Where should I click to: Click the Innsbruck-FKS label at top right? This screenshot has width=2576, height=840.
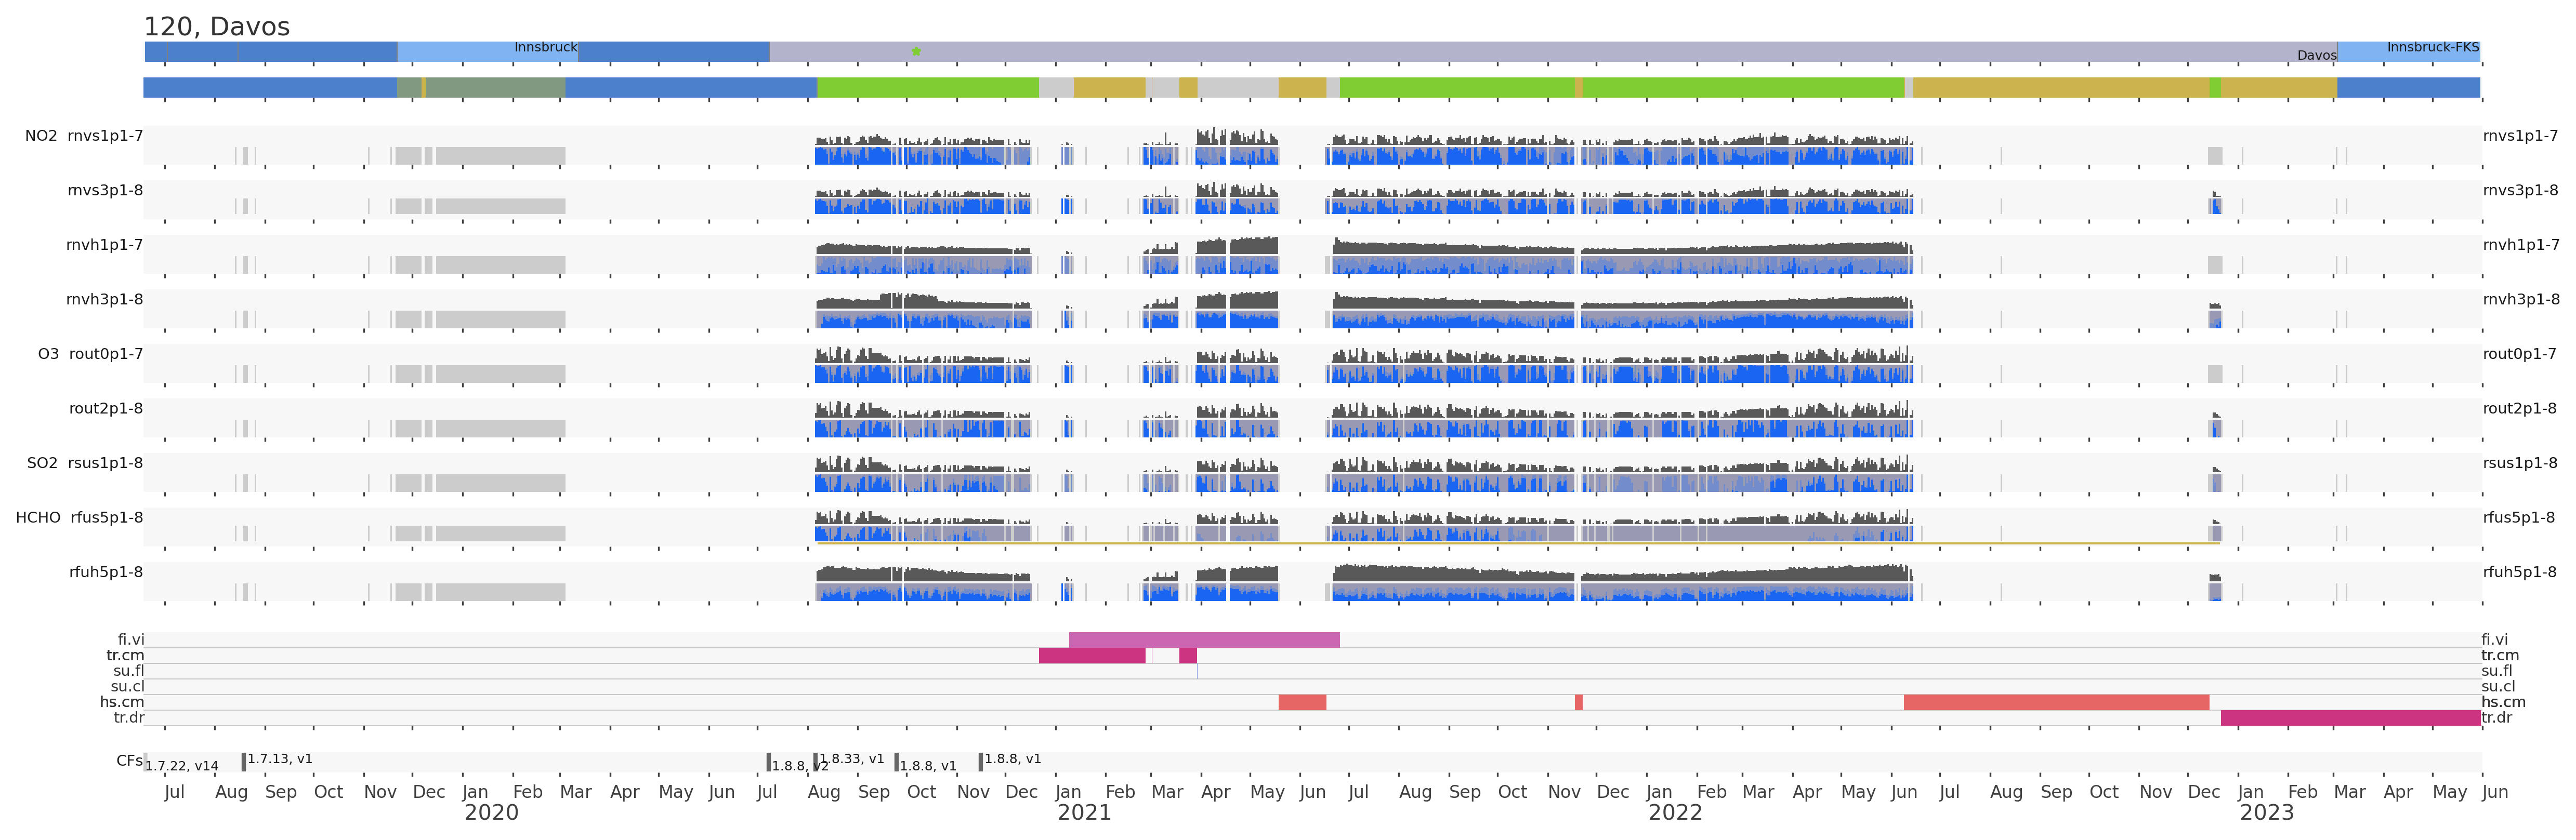click(2432, 47)
